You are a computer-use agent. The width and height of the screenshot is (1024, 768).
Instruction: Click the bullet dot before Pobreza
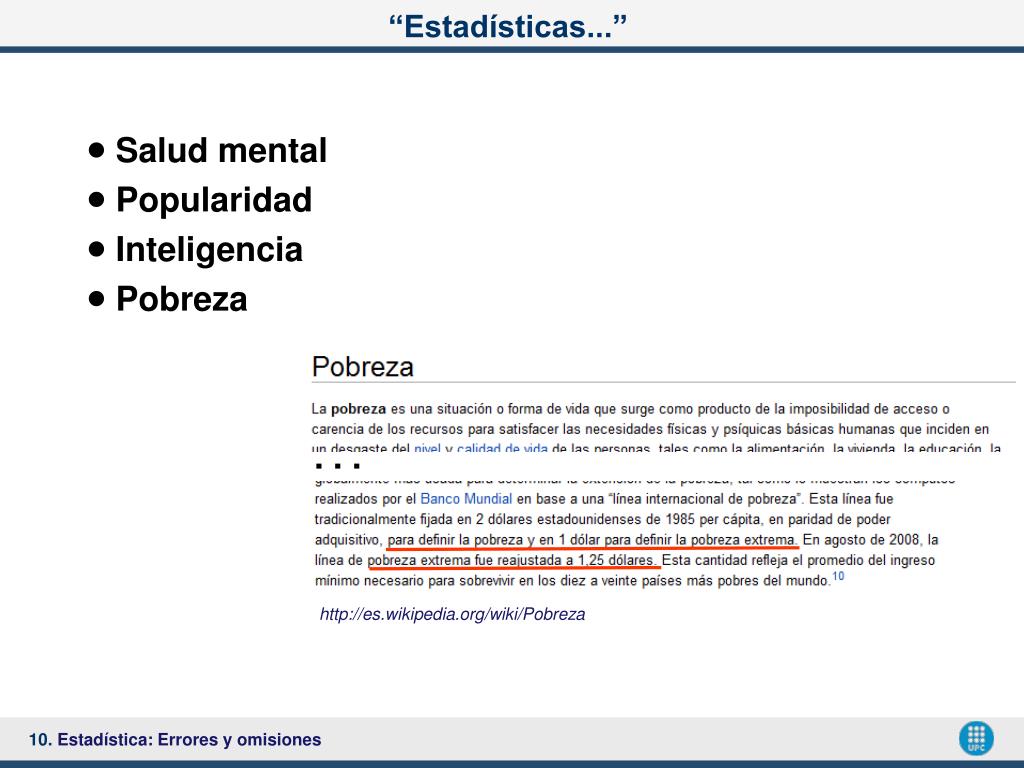click(97, 299)
